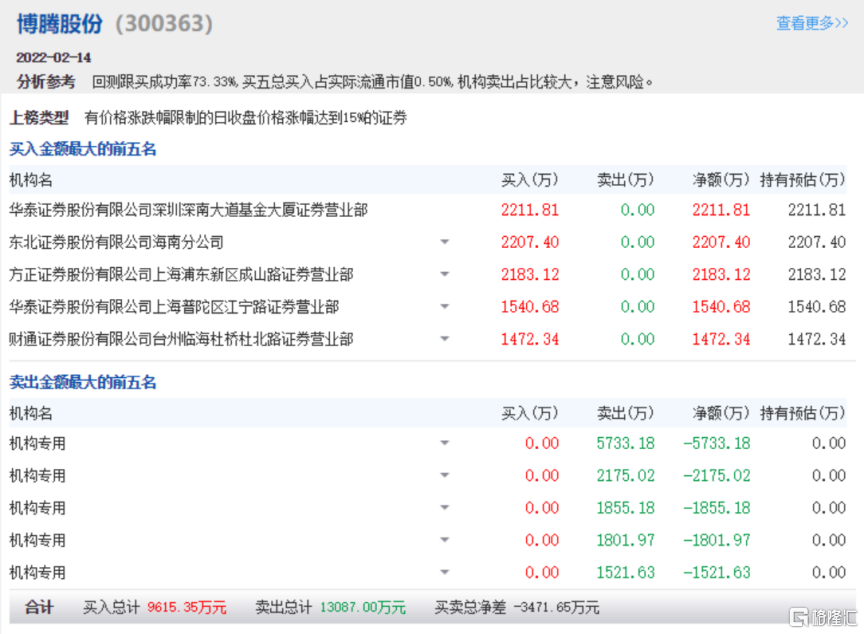Image resolution: width=864 pixels, height=634 pixels.
Task: Click 买入(万) header in the buy table
Action: 530,180
